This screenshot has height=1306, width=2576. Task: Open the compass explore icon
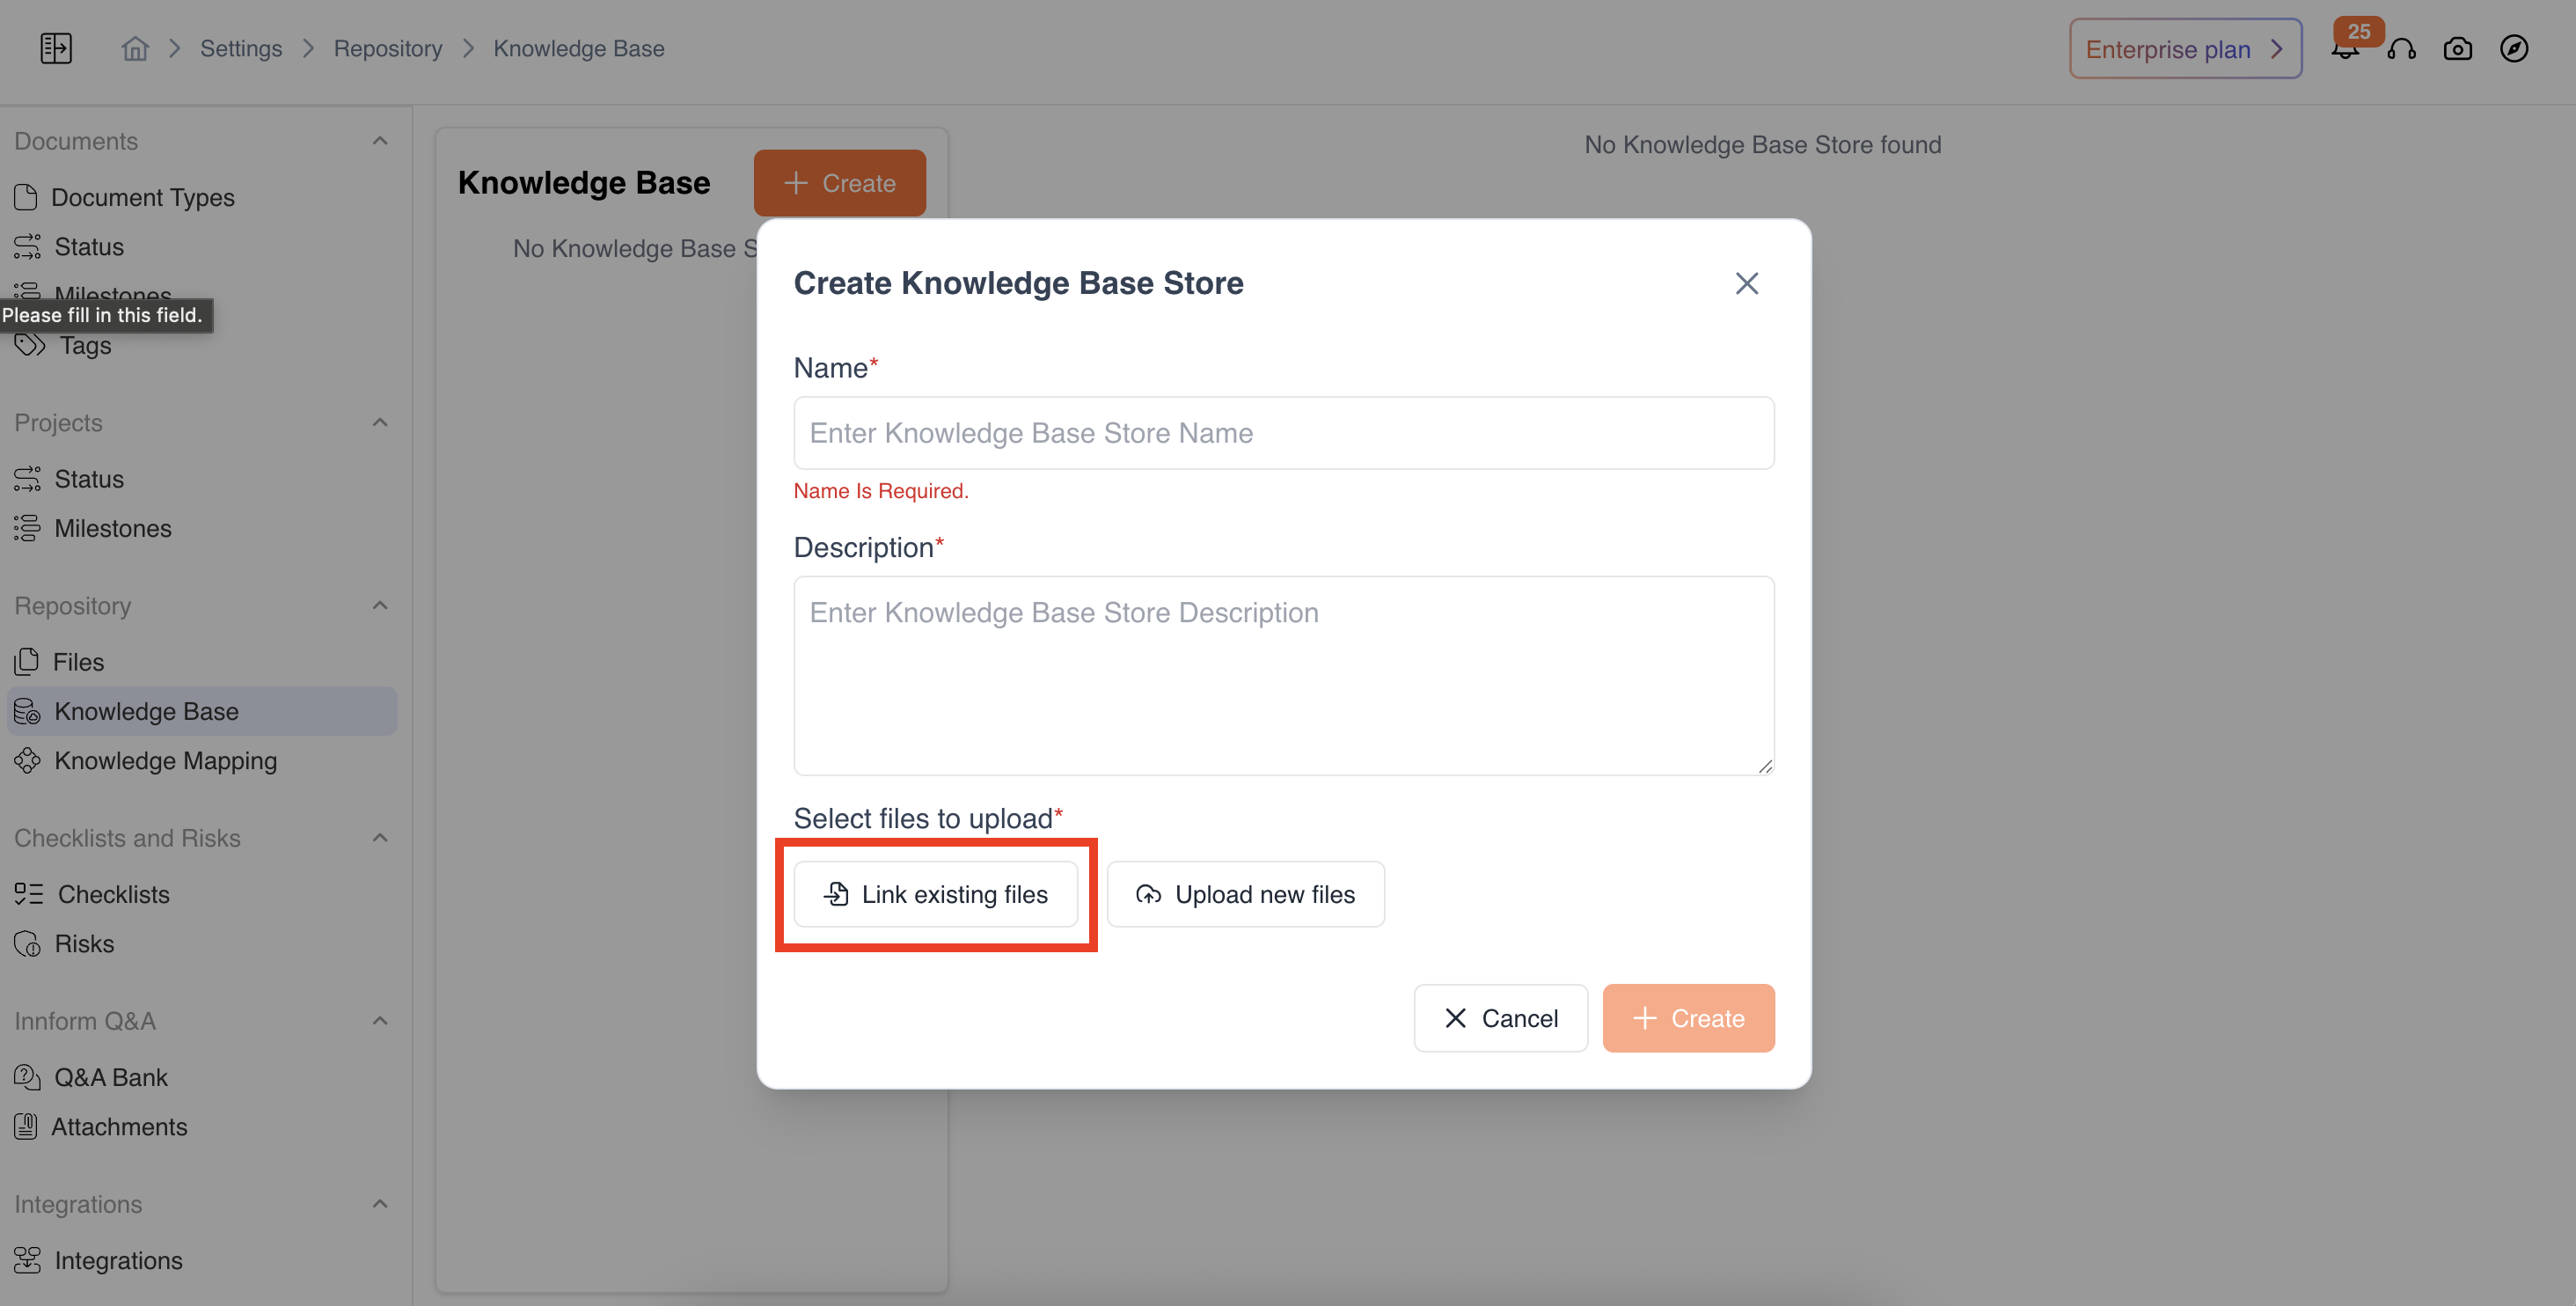[2513, 48]
